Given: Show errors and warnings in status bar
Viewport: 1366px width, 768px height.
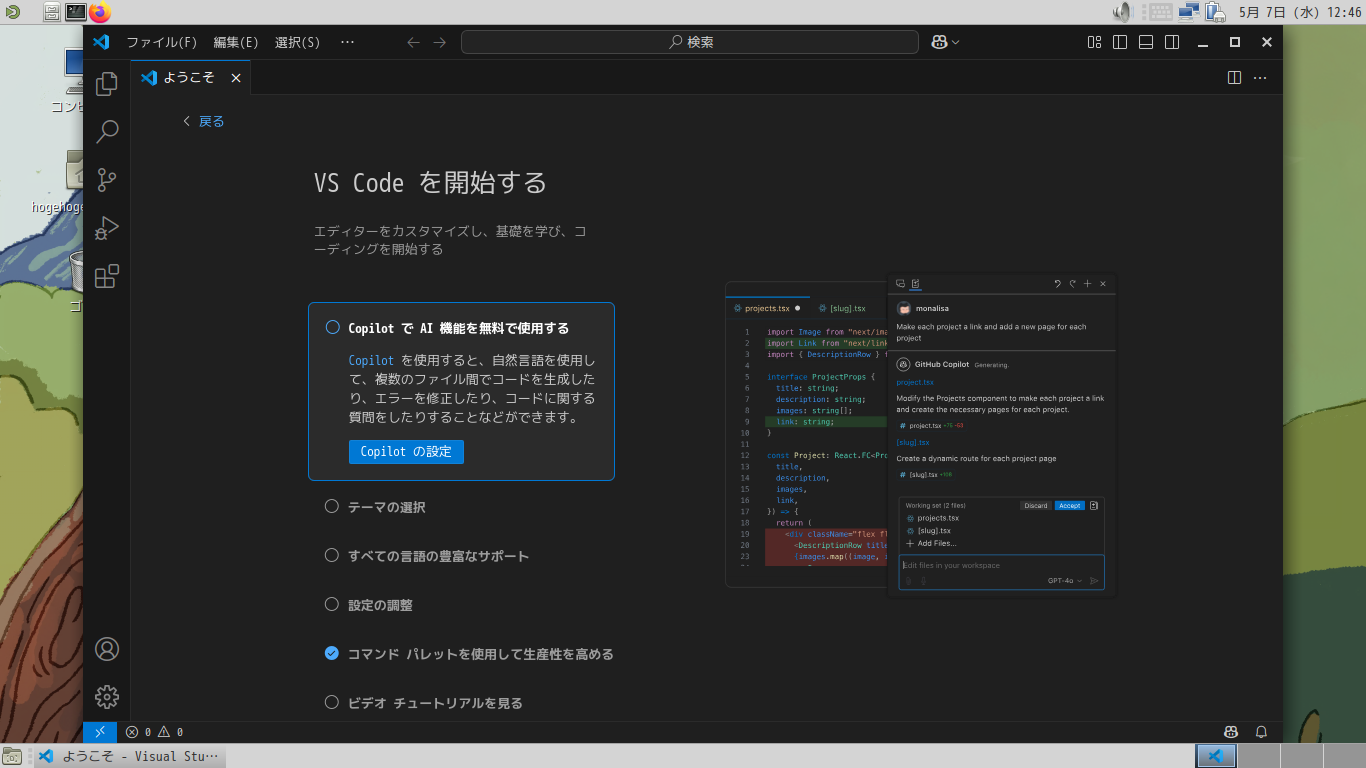Looking at the screenshot, I should tap(154, 732).
